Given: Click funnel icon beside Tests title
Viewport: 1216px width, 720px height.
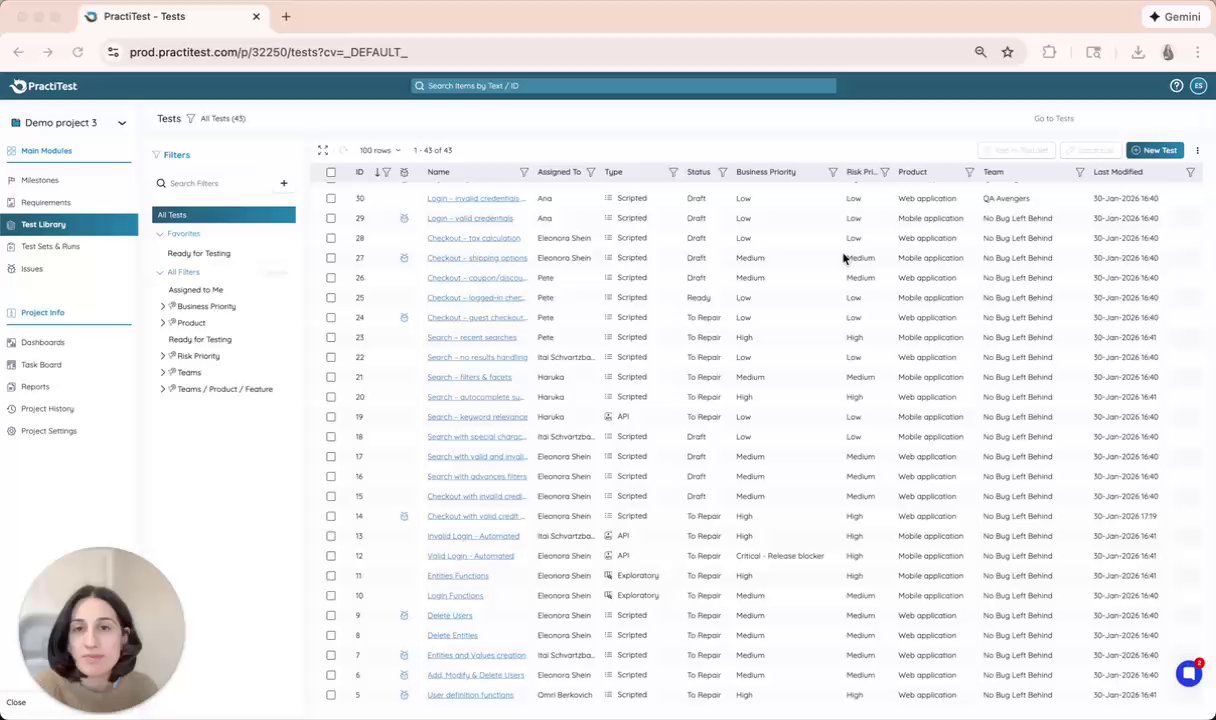Looking at the screenshot, I should (191, 119).
